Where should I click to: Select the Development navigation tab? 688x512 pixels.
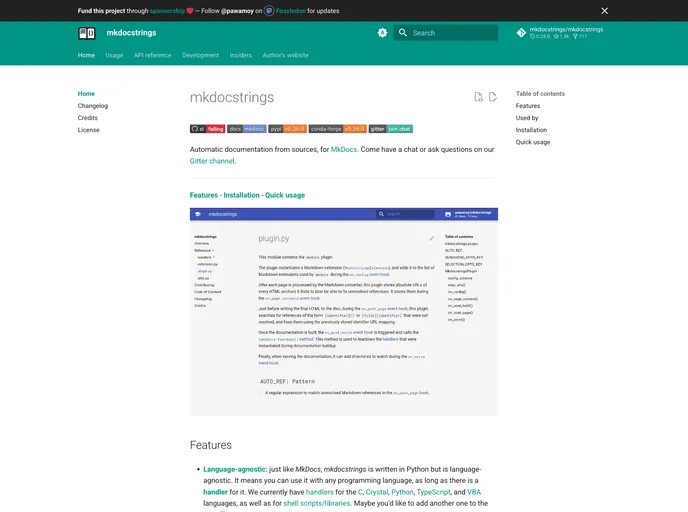[x=201, y=55]
